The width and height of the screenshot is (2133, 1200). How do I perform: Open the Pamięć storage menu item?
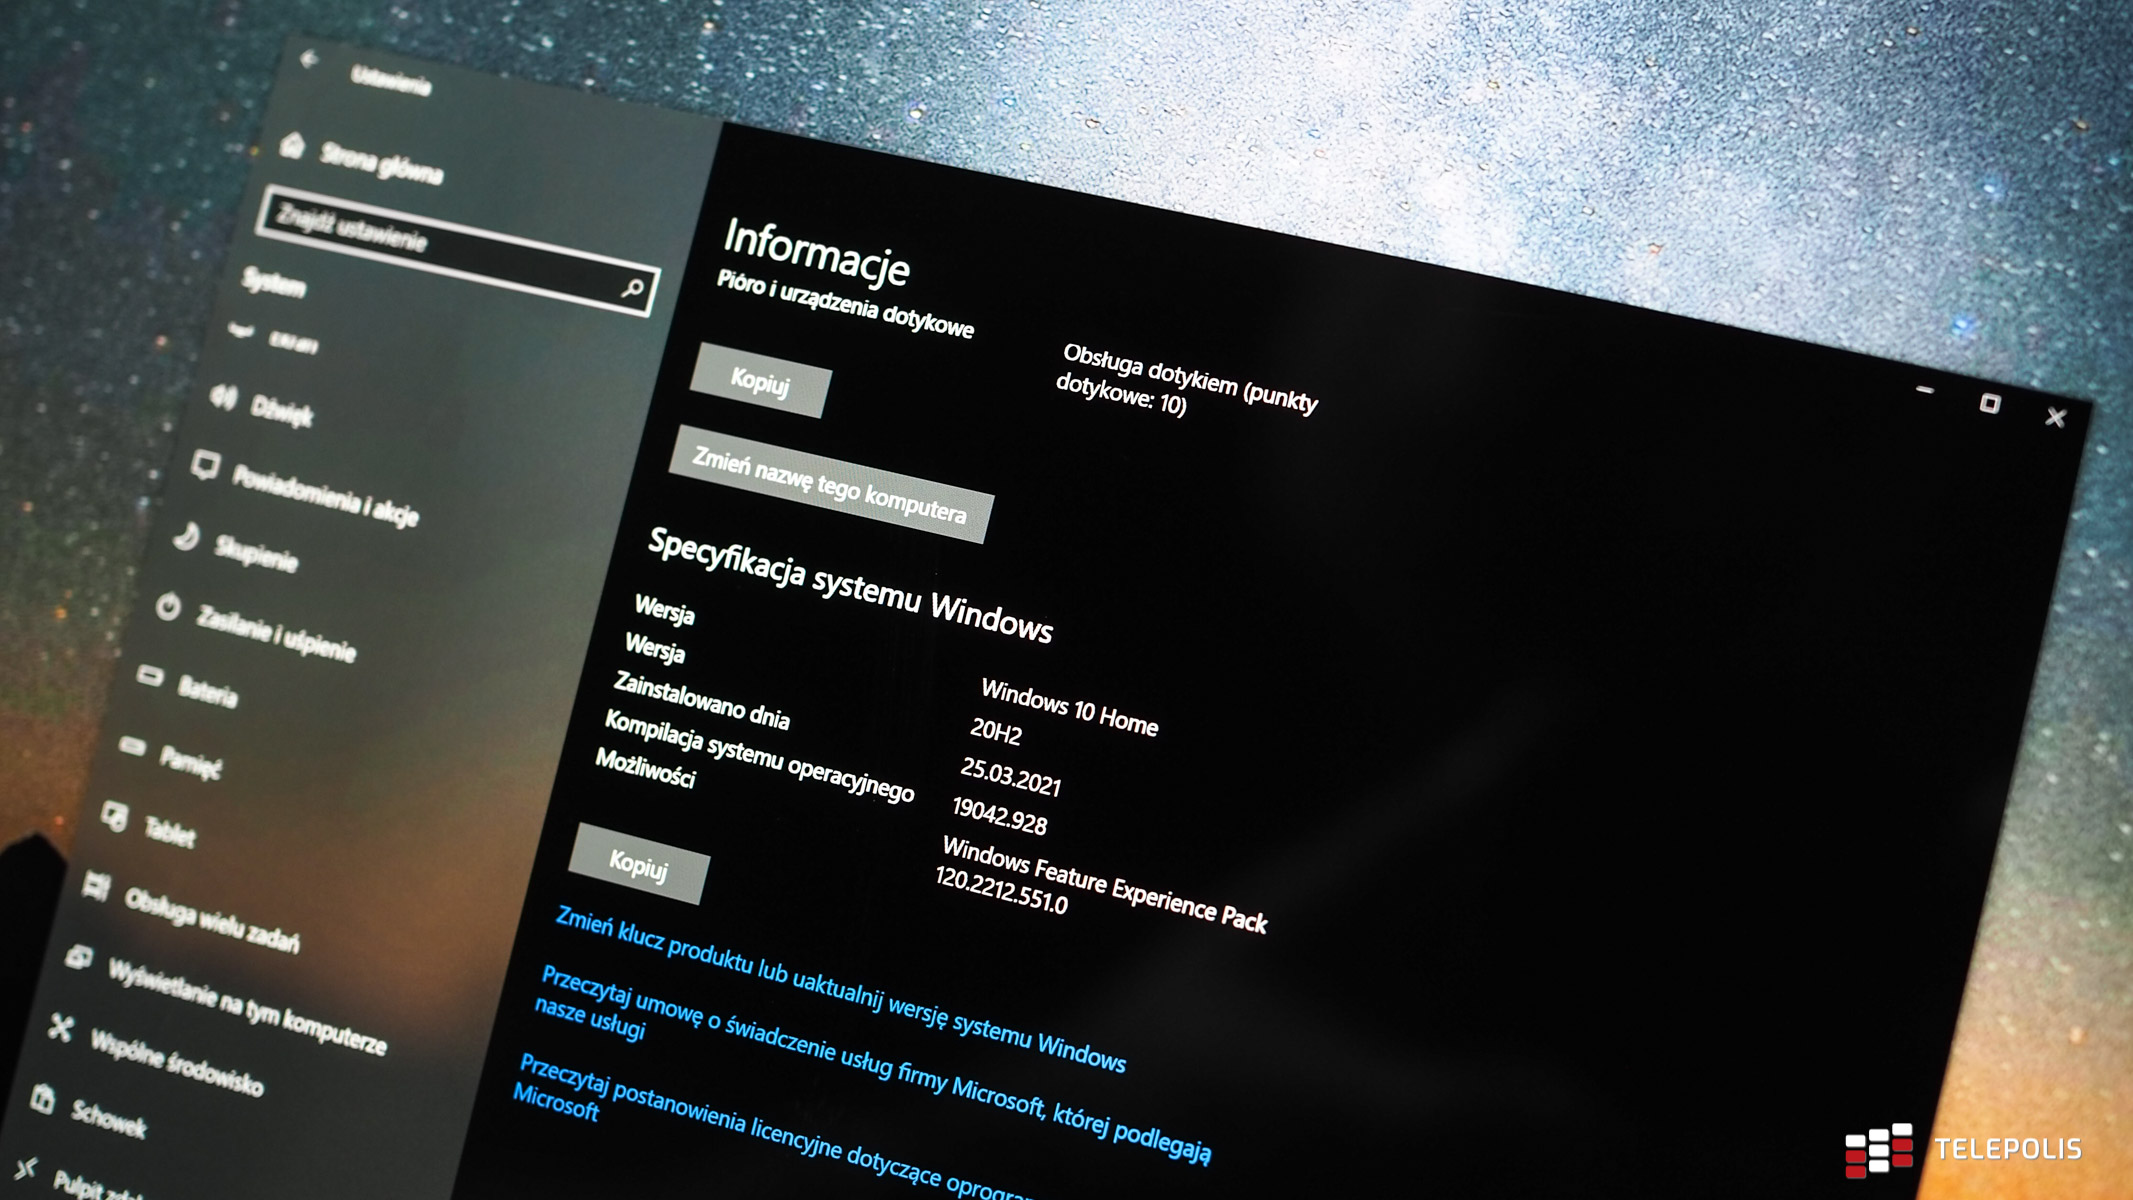coord(190,763)
